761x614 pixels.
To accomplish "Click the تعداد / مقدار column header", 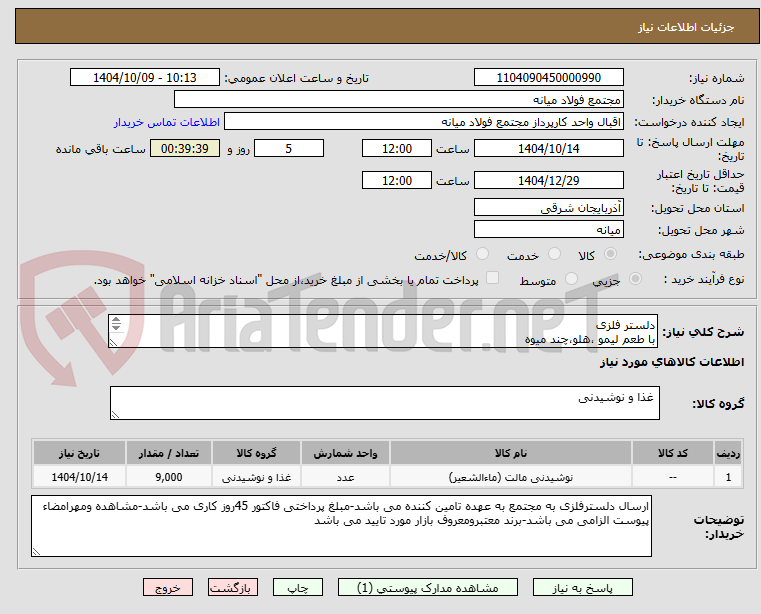I will point(168,453).
